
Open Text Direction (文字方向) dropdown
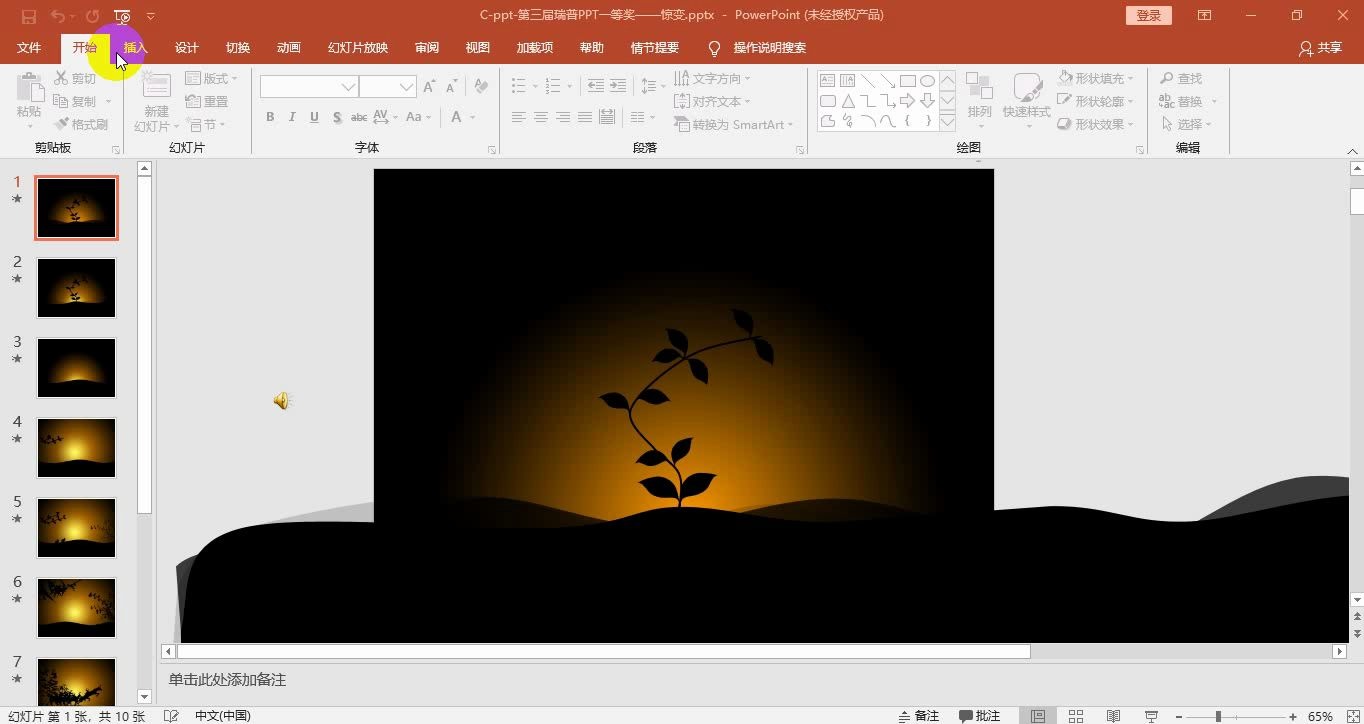coord(712,78)
